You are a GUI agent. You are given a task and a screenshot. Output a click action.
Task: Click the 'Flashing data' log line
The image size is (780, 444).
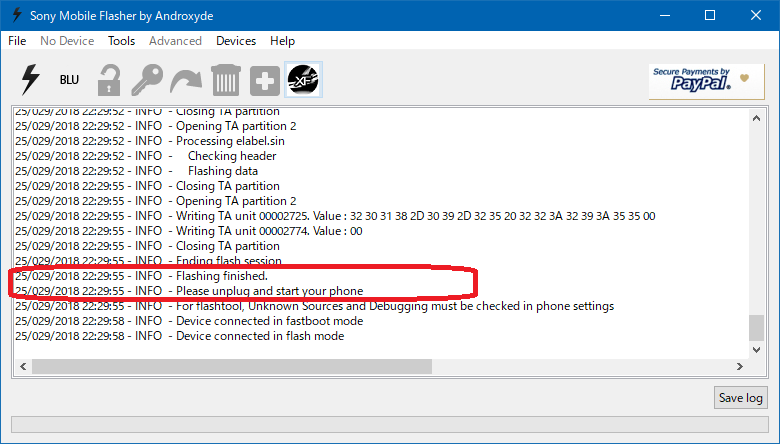pyautogui.click(x=136, y=171)
